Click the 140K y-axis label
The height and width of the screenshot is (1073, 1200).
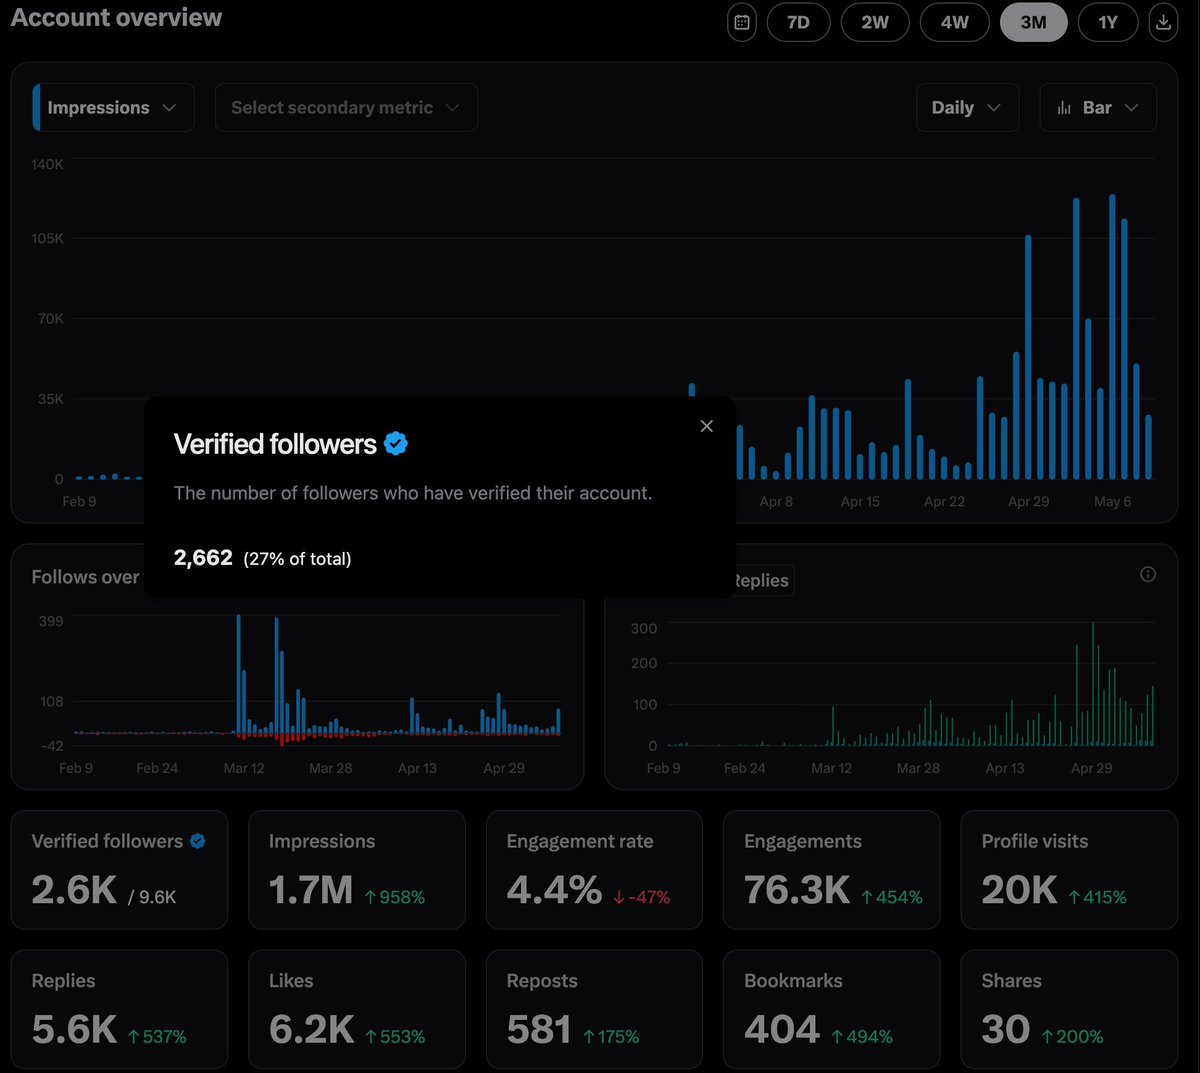click(x=47, y=164)
